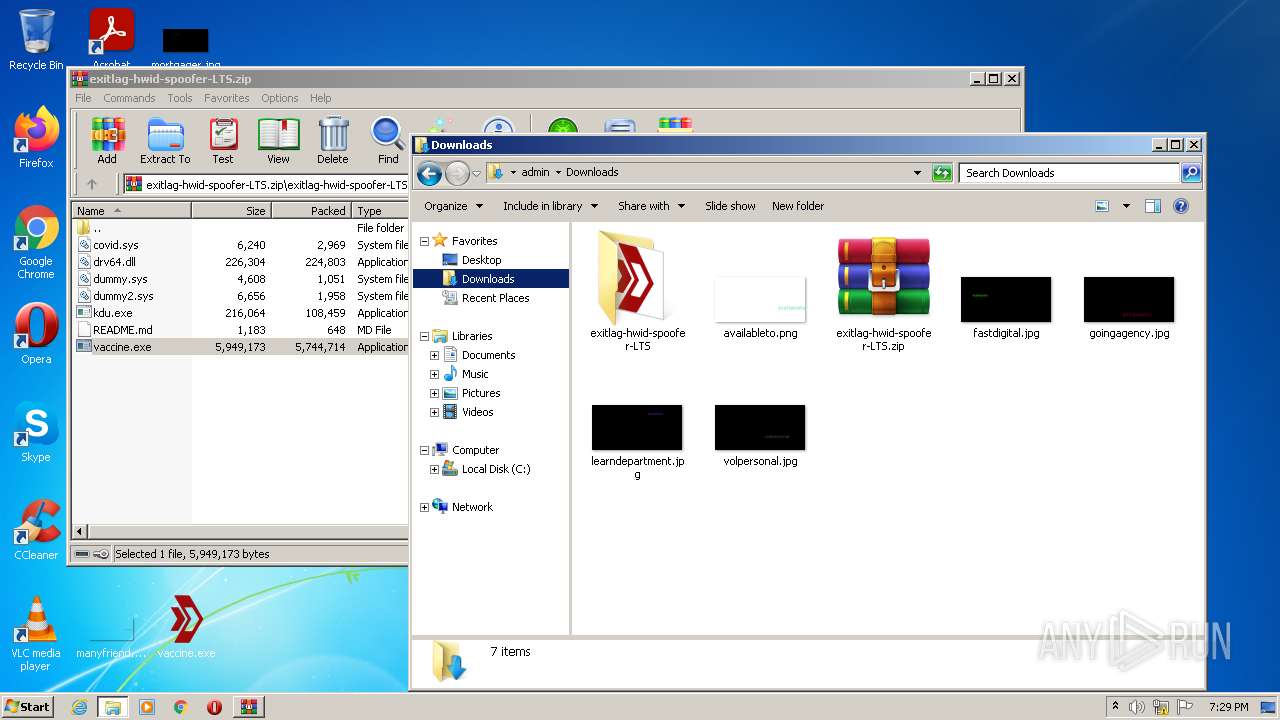
Task: Click the View icon in WinRAR
Action: (278, 140)
